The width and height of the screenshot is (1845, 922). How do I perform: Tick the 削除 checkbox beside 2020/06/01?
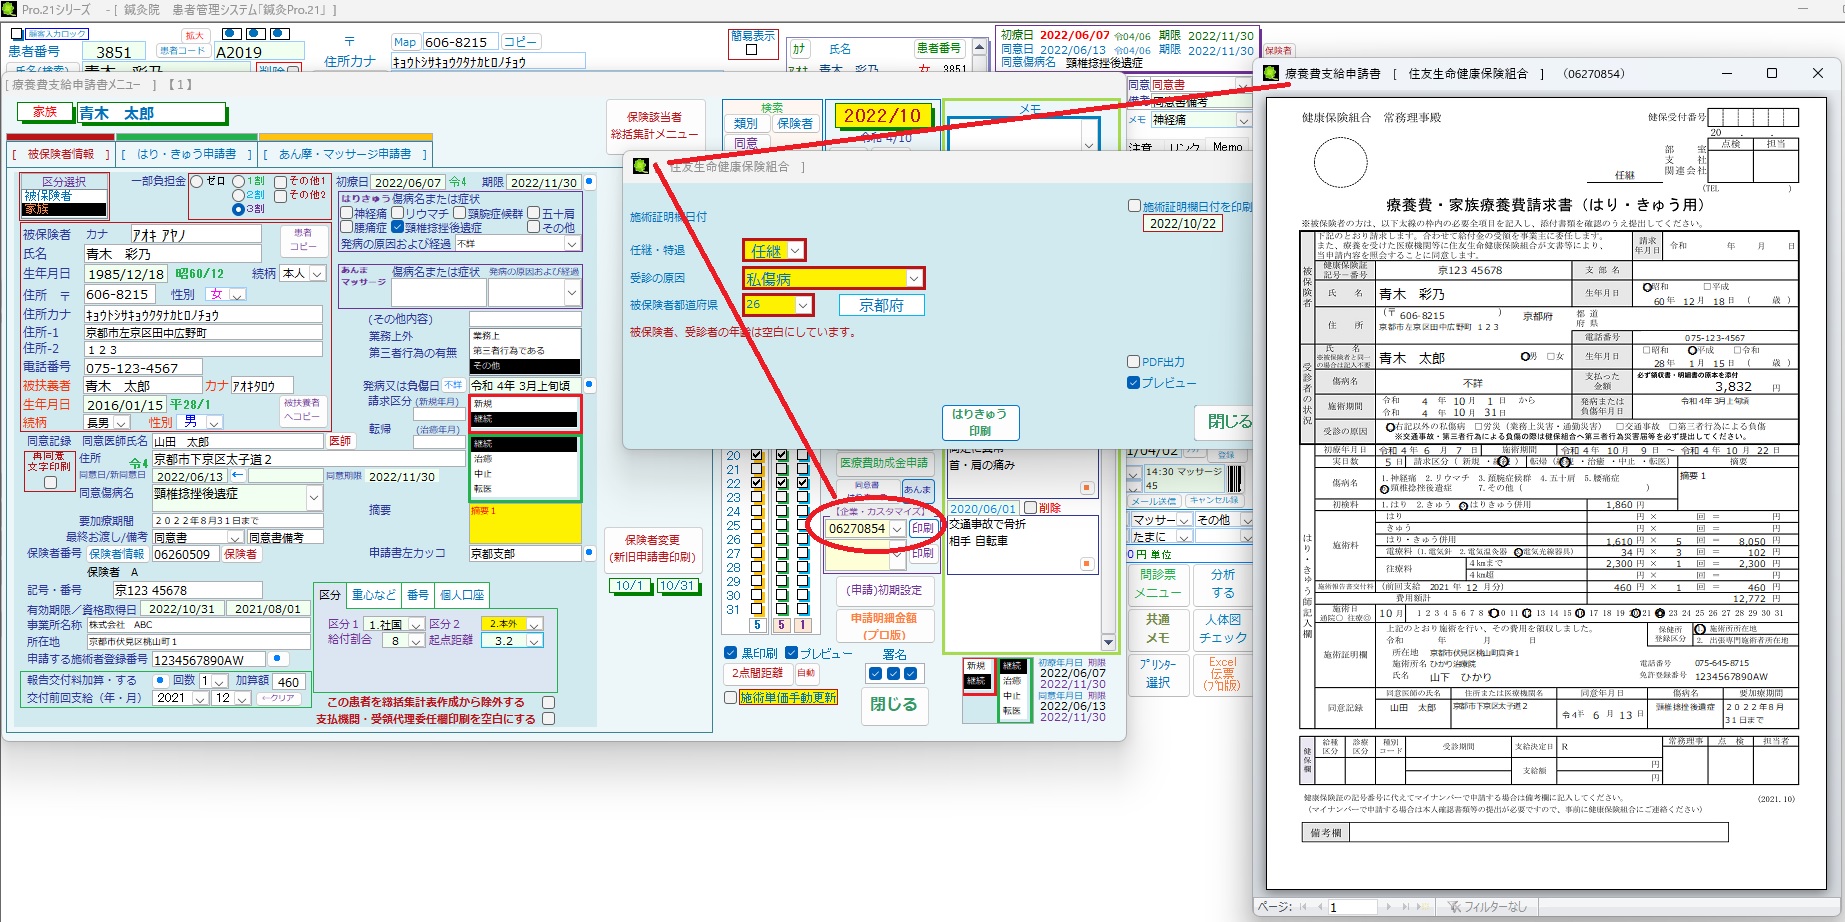(1029, 508)
